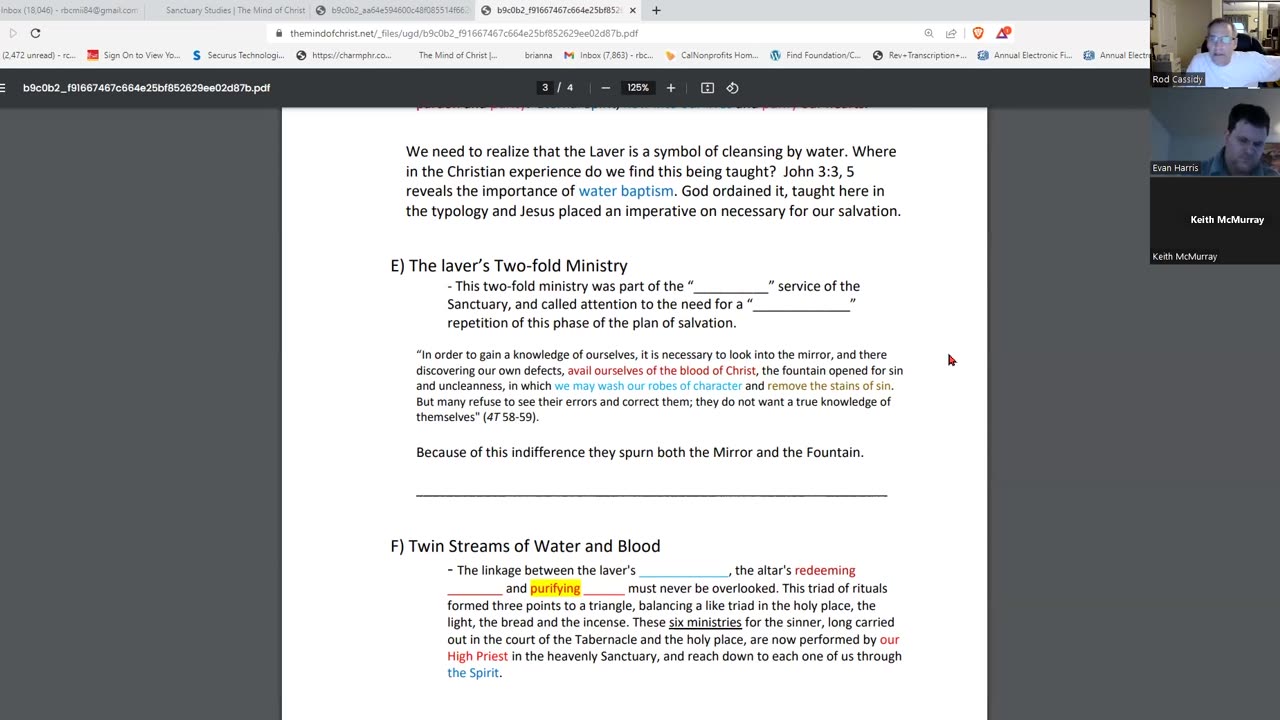Image resolution: width=1280 pixels, height=720 pixels.
Task: Open the brianna bookmark
Action: coord(538,55)
